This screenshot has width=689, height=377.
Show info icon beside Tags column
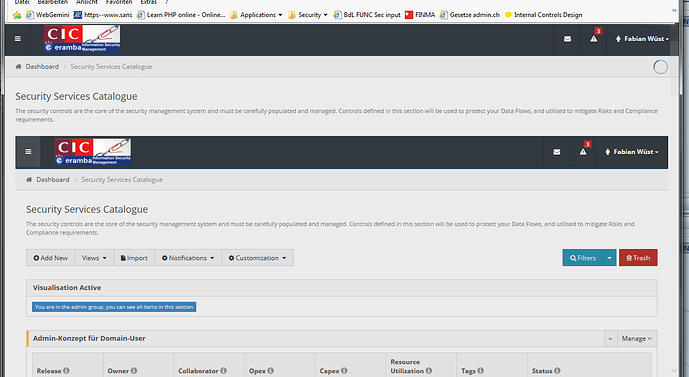coord(481,371)
